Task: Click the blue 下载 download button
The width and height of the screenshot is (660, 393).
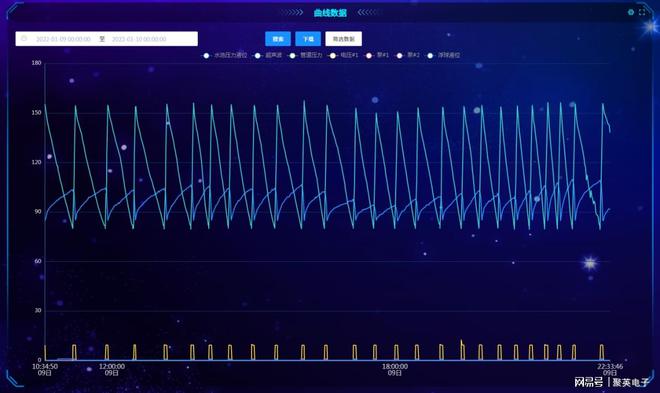Action: coord(308,39)
